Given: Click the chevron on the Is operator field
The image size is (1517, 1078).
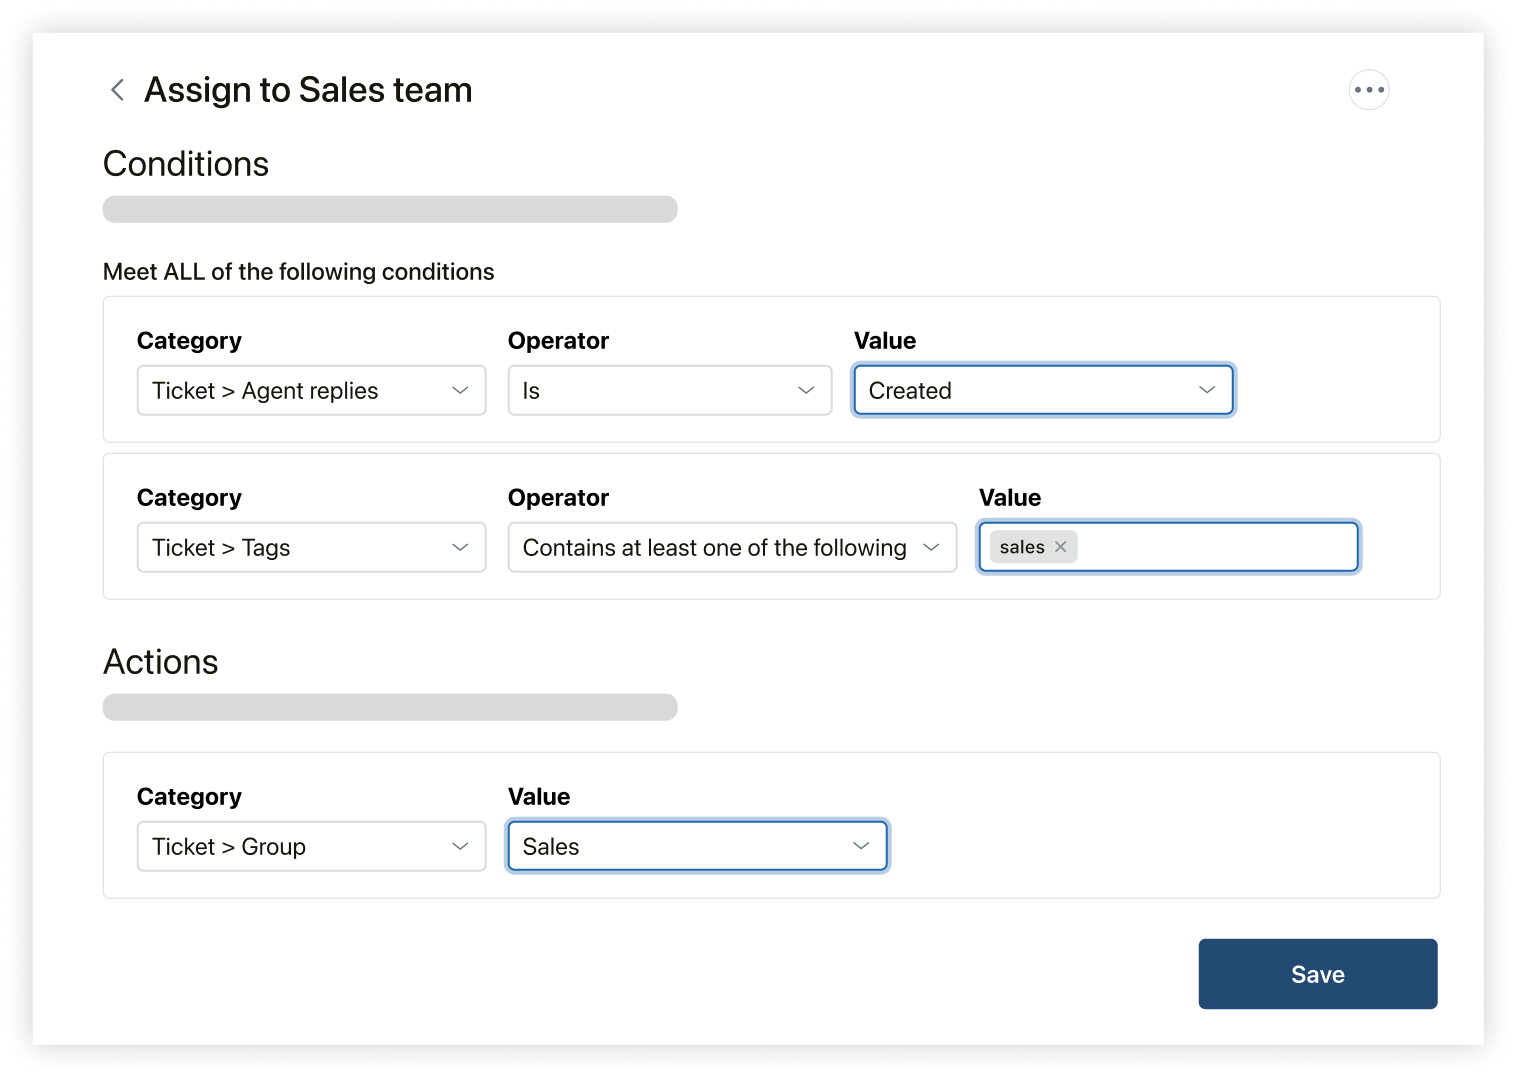Looking at the screenshot, I should tap(806, 390).
